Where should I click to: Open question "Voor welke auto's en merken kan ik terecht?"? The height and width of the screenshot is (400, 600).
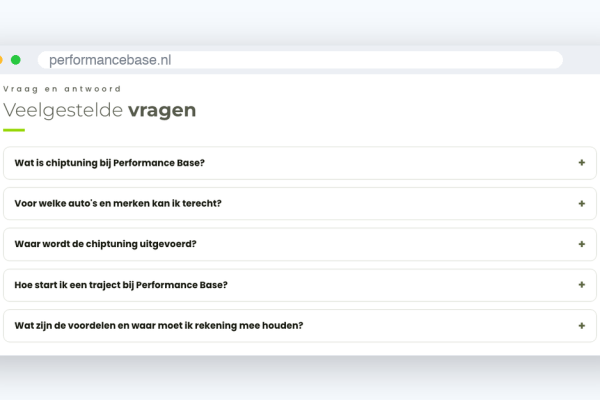tap(300, 204)
